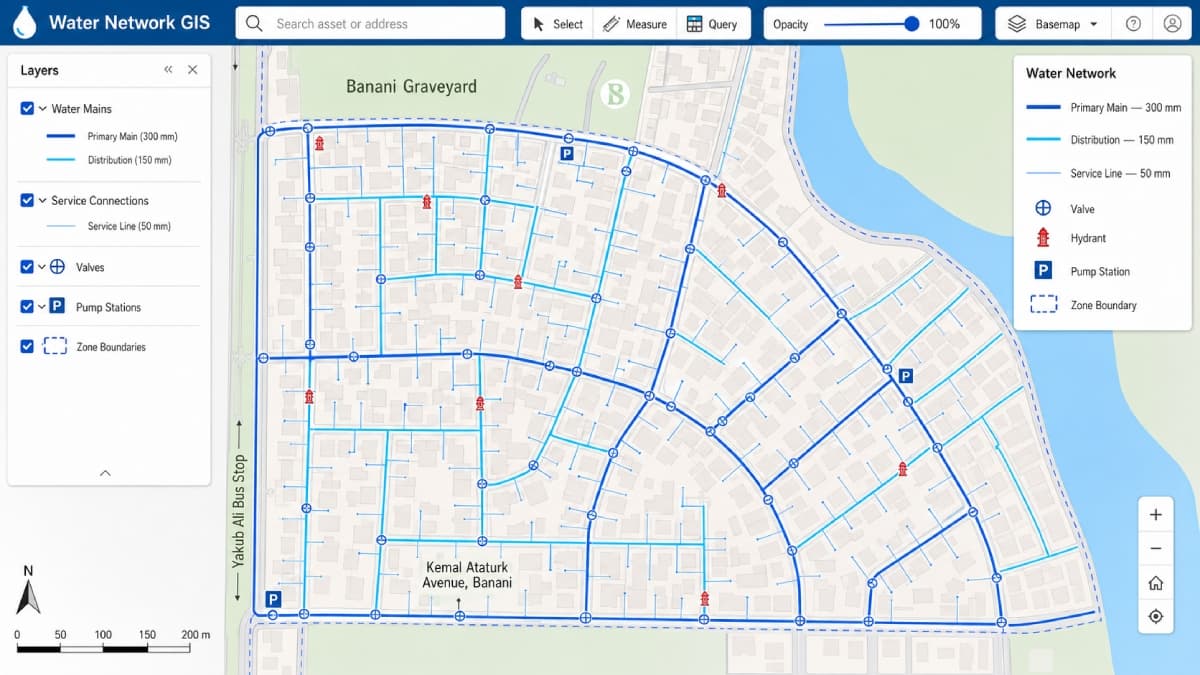Click the Water Network legend title
This screenshot has height=675, width=1200.
[1071, 73]
